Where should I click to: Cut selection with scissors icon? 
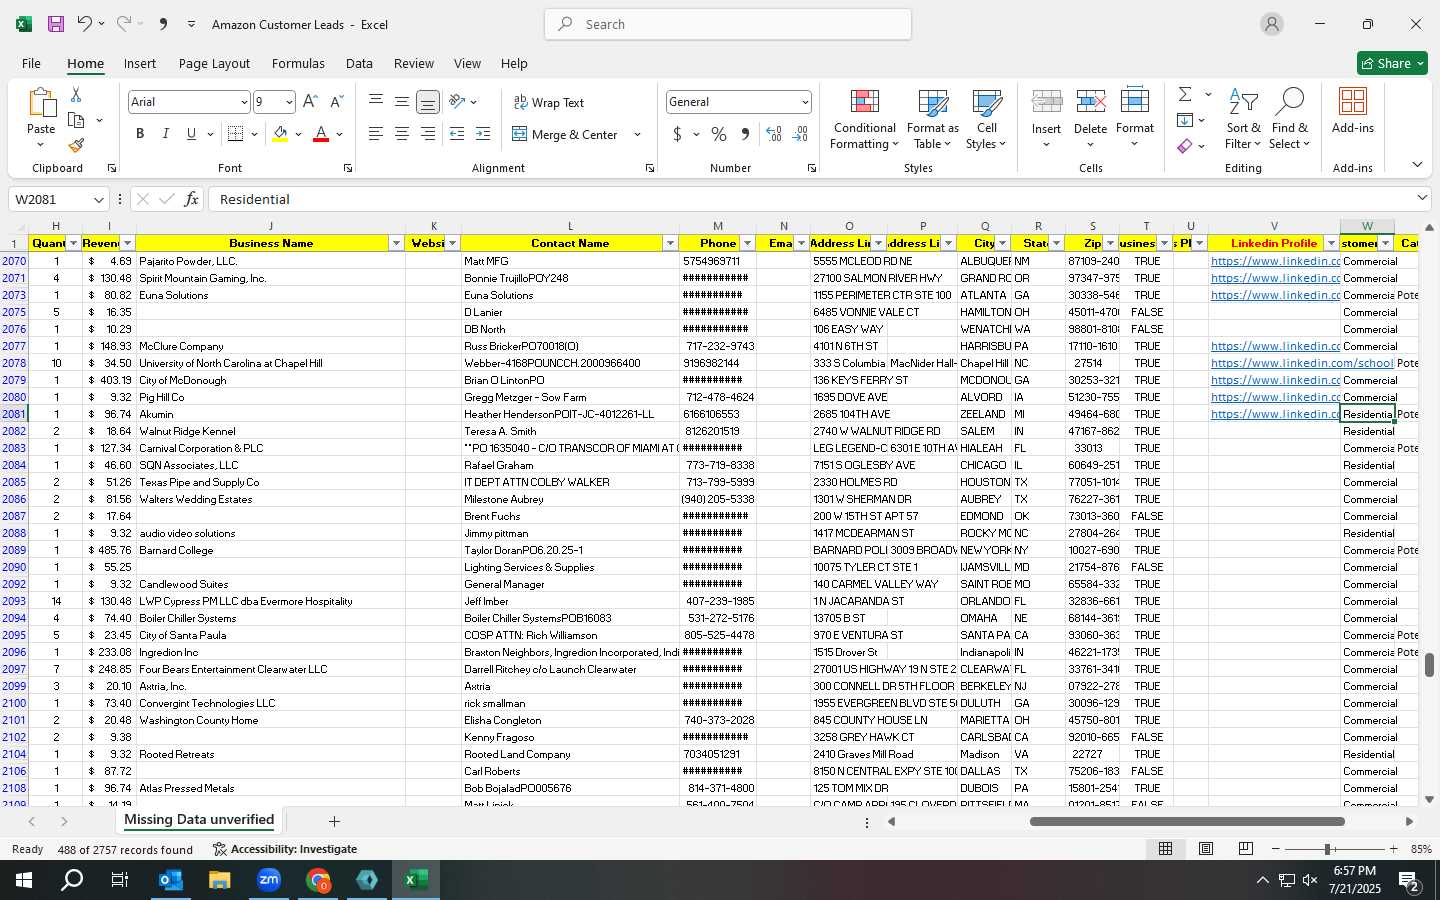coord(76,94)
